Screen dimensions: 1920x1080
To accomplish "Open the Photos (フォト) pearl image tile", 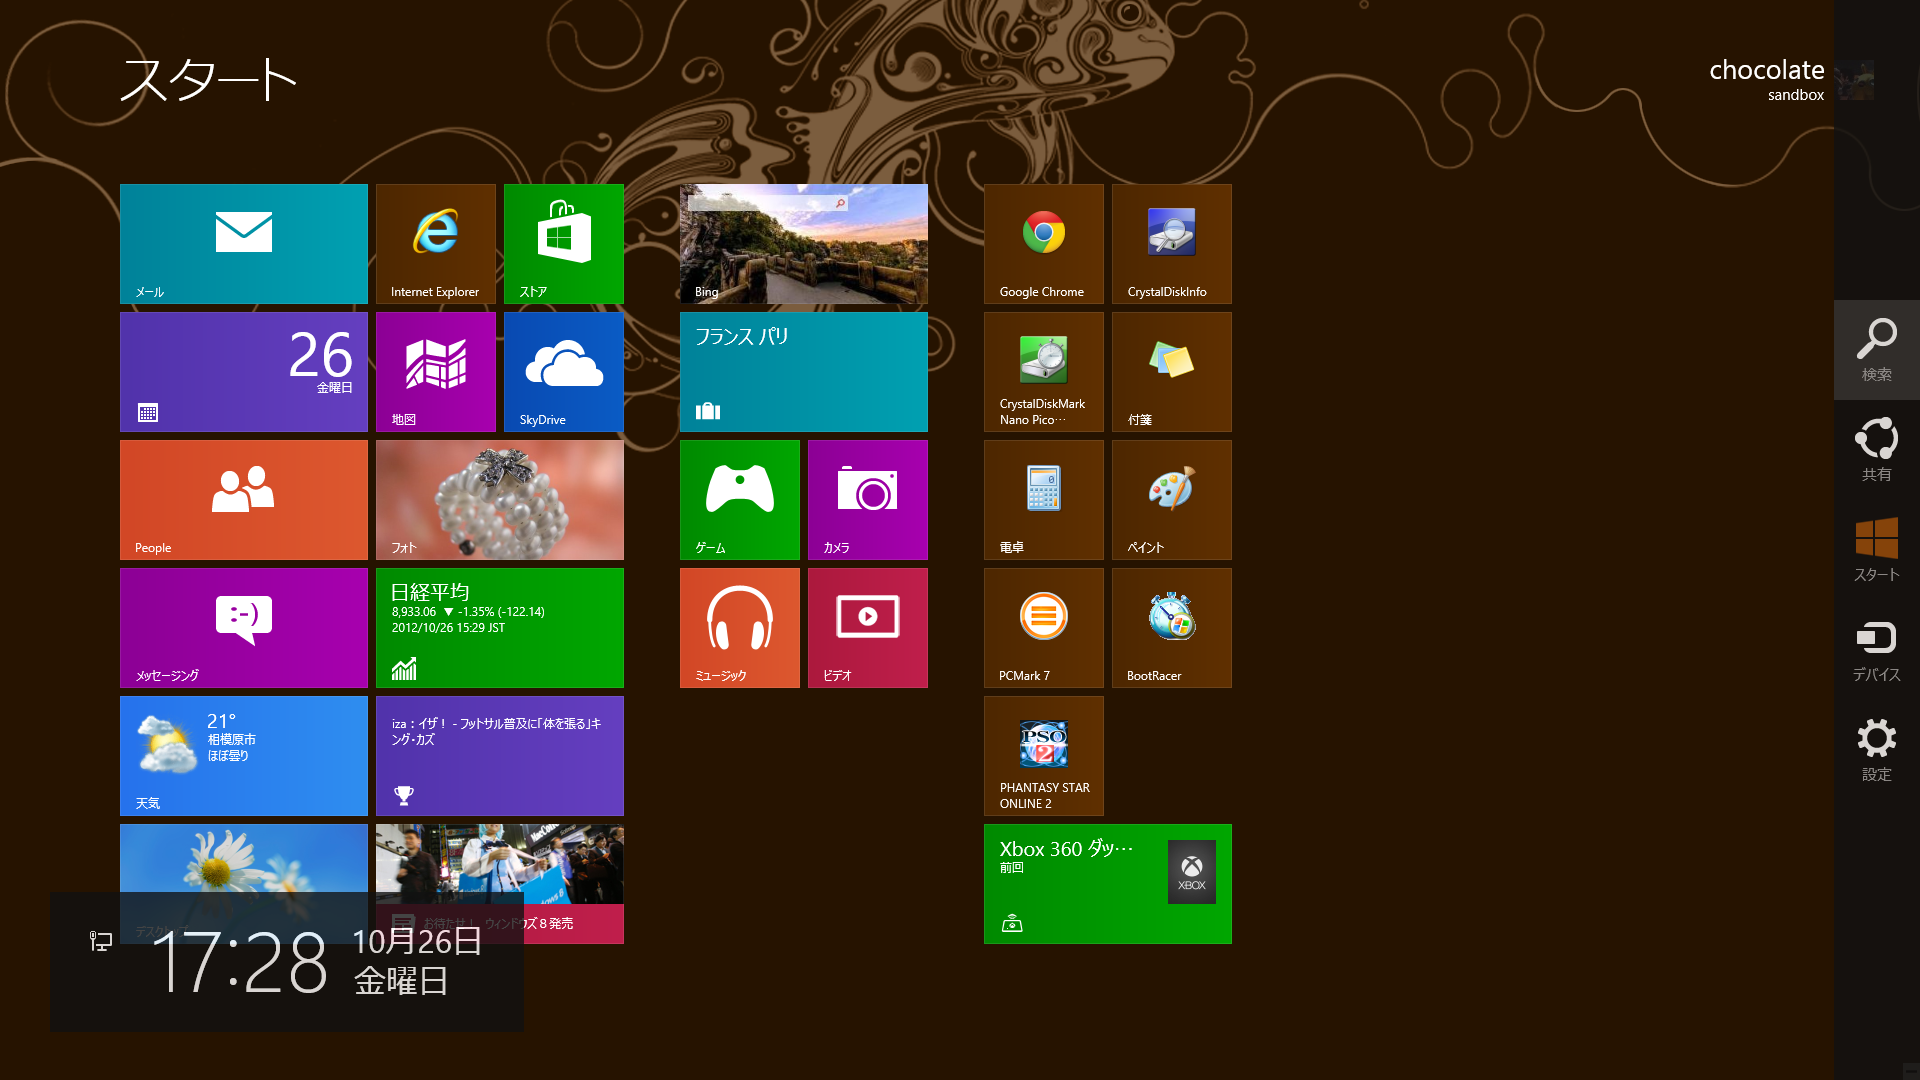I will [x=499, y=499].
